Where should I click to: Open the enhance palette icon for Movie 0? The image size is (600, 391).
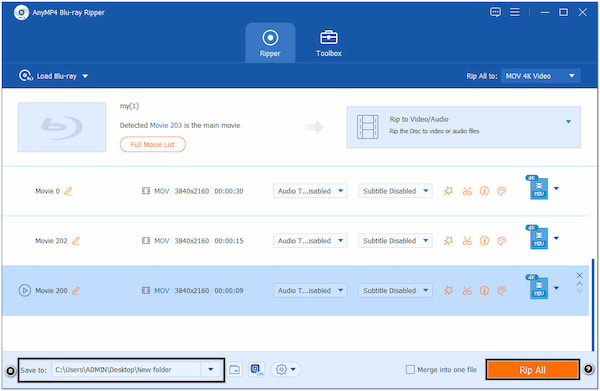[x=502, y=191]
